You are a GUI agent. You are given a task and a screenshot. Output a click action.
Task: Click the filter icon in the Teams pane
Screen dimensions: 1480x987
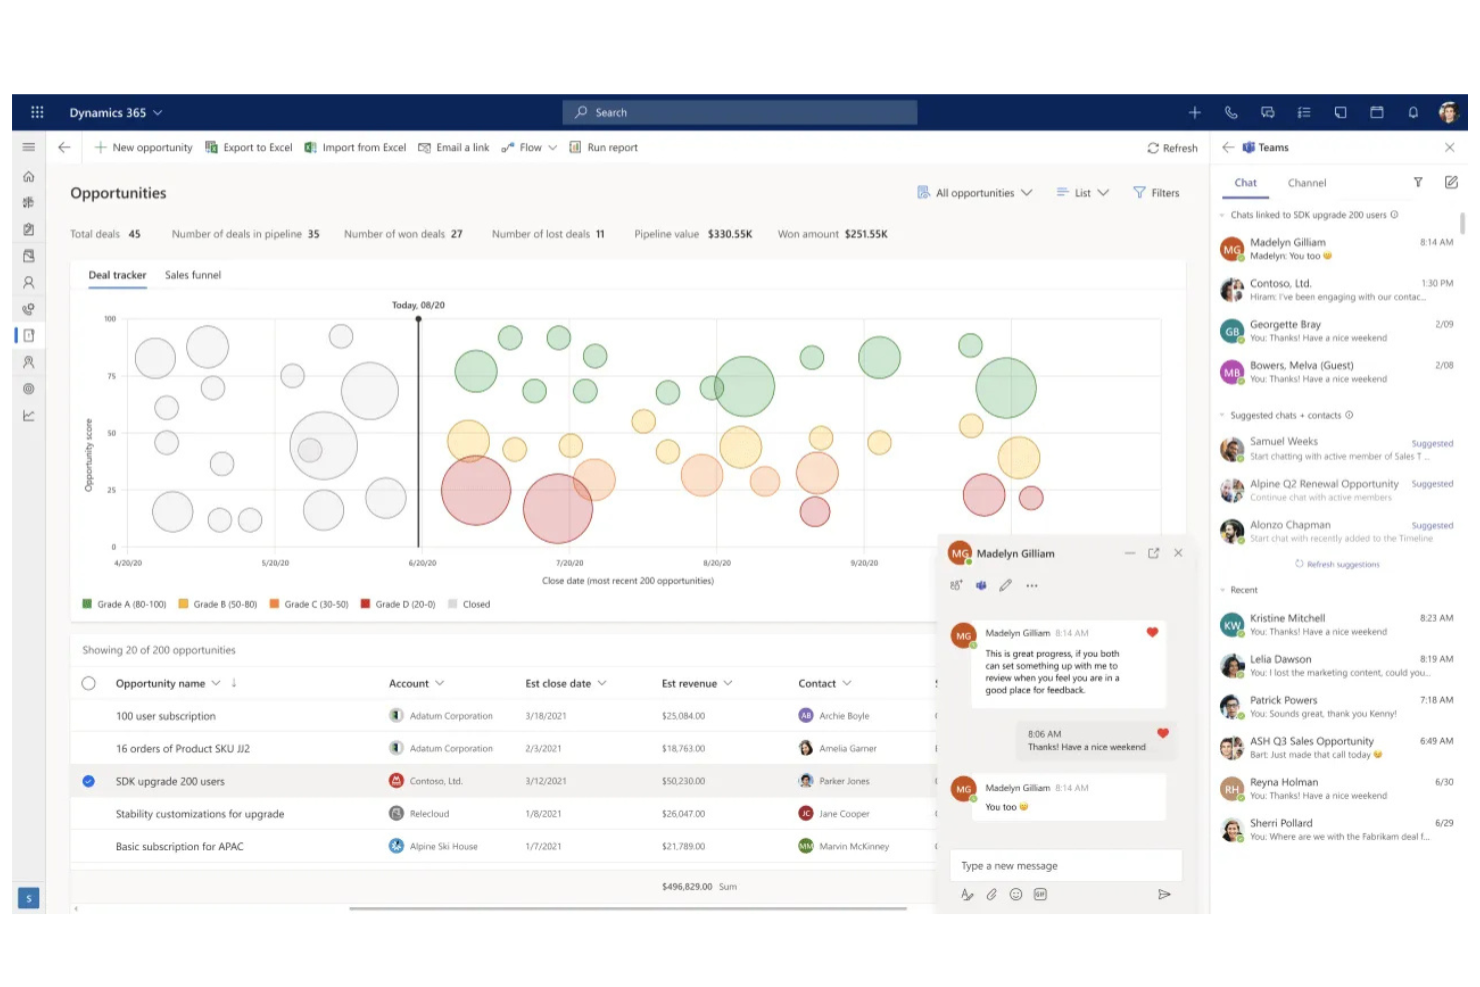(1417, 182)
